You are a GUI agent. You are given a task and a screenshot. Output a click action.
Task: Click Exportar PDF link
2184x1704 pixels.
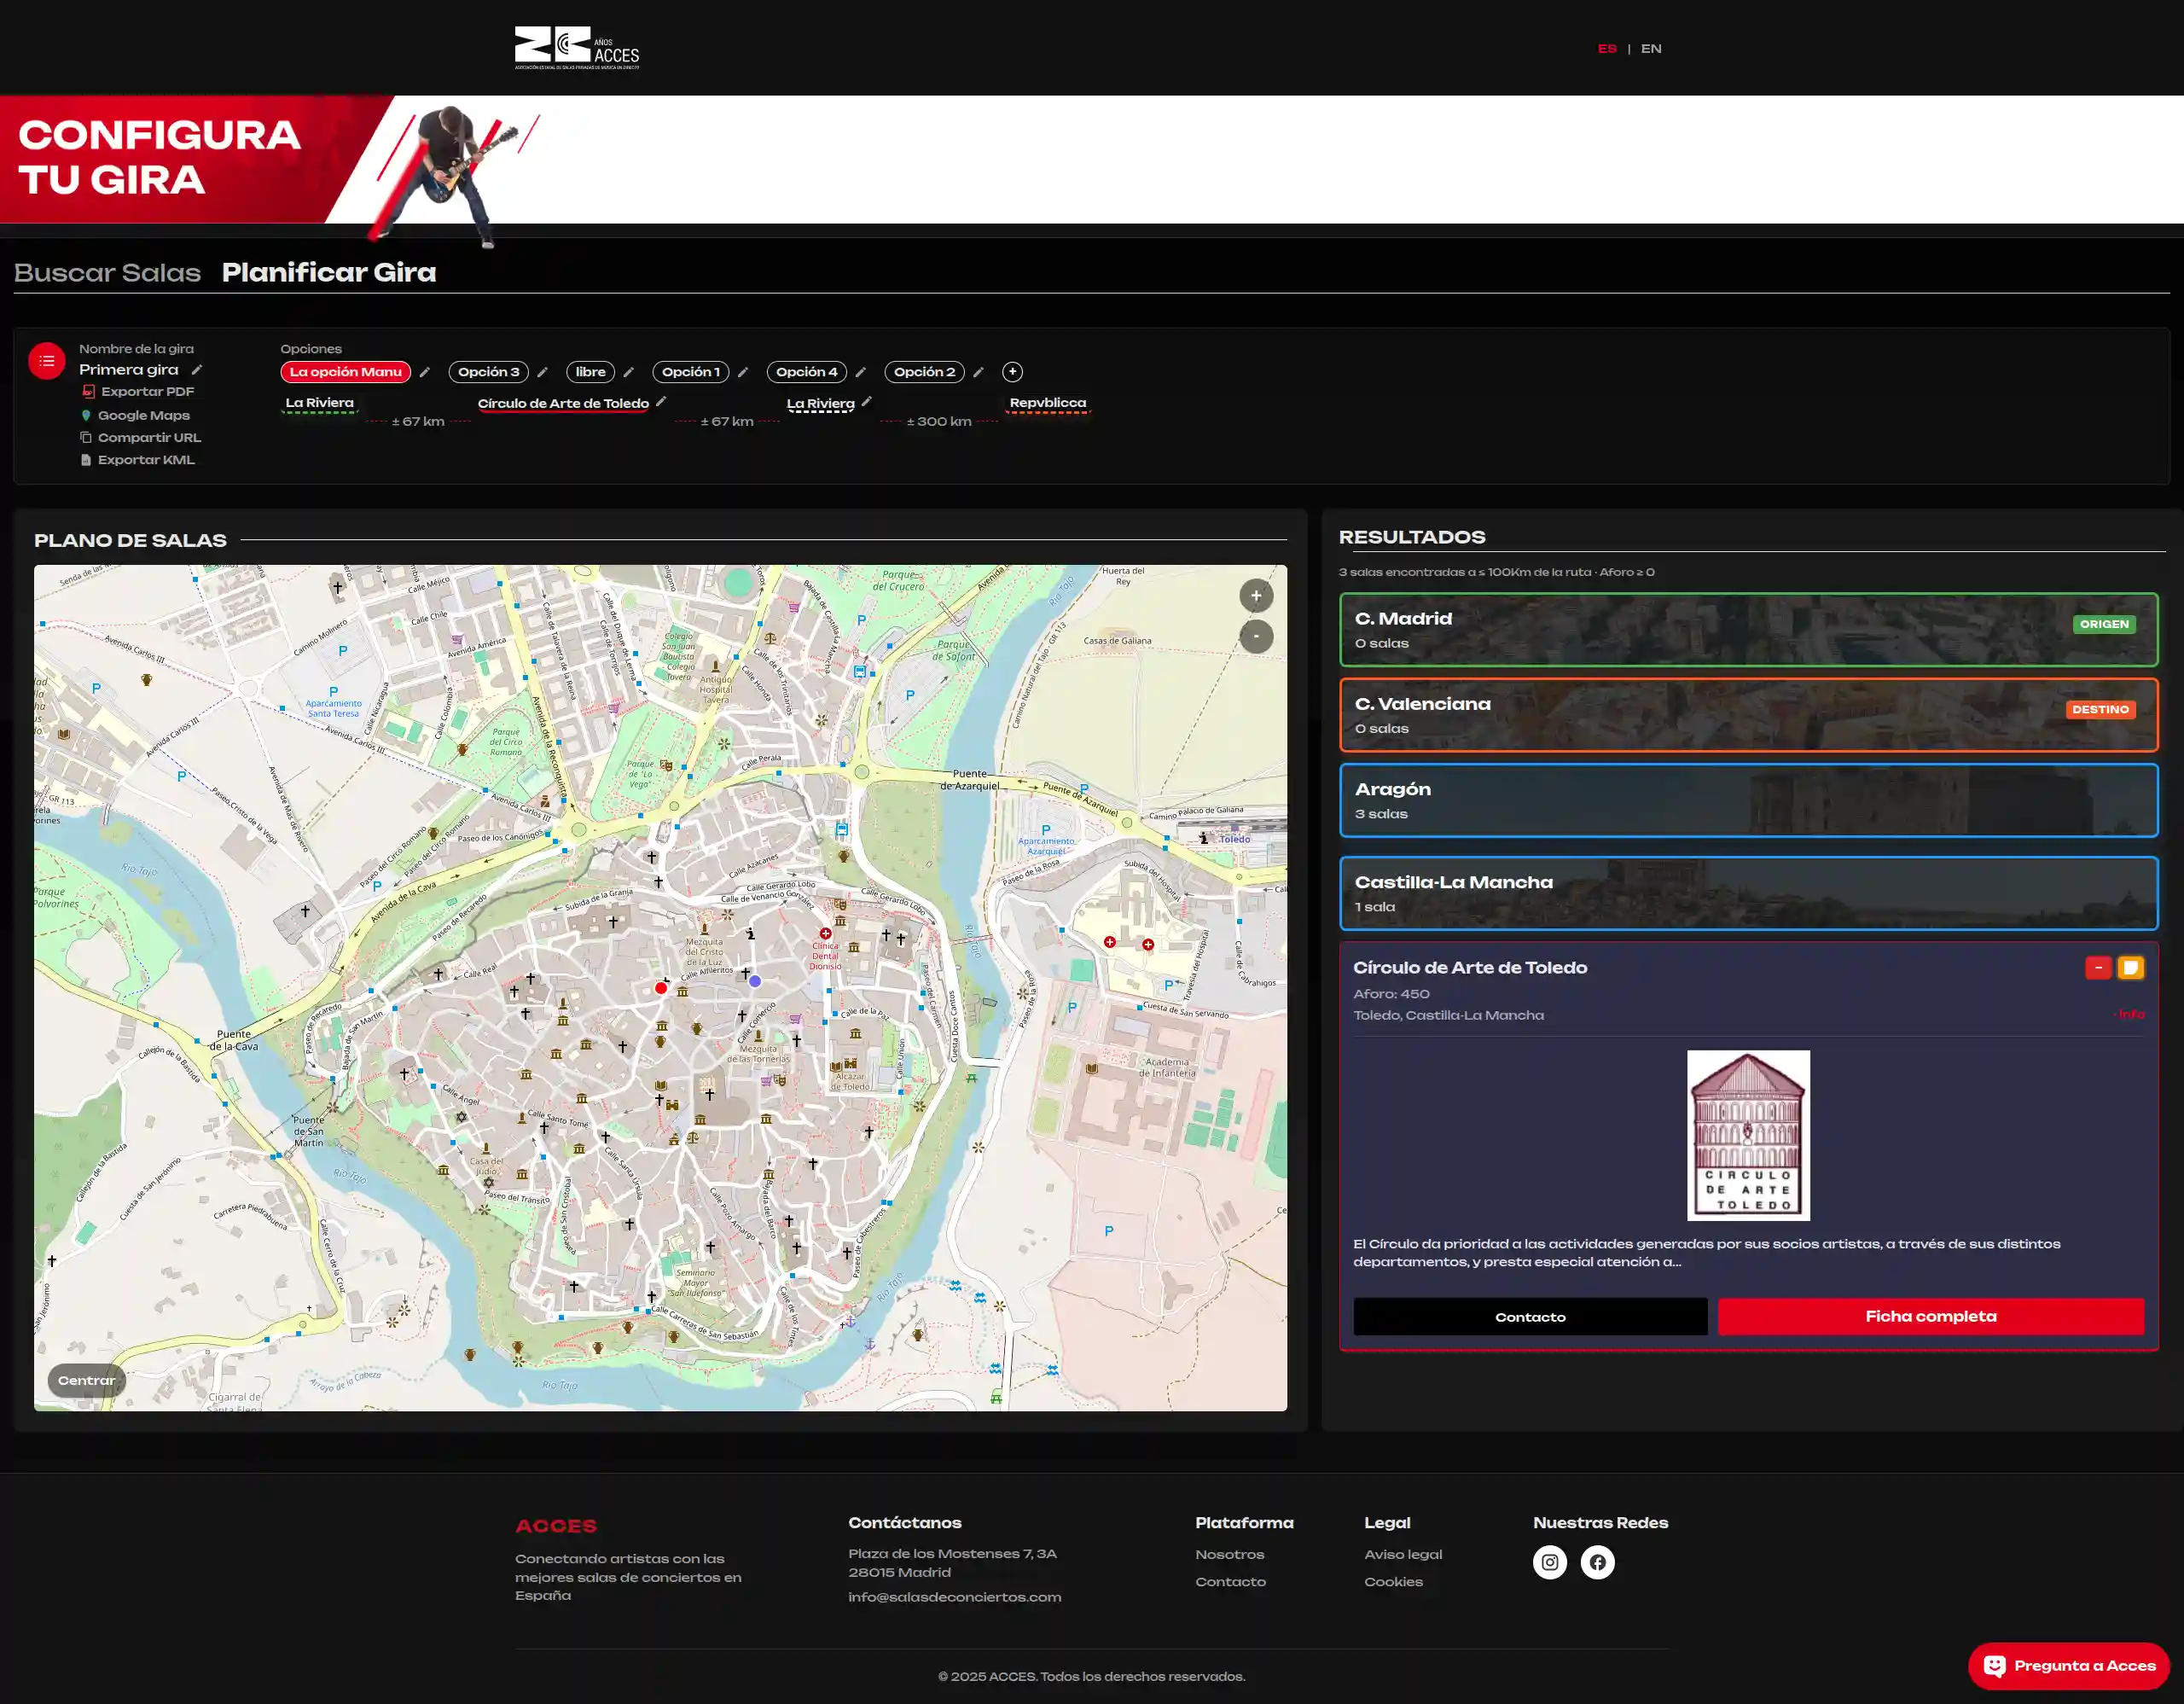147,392
